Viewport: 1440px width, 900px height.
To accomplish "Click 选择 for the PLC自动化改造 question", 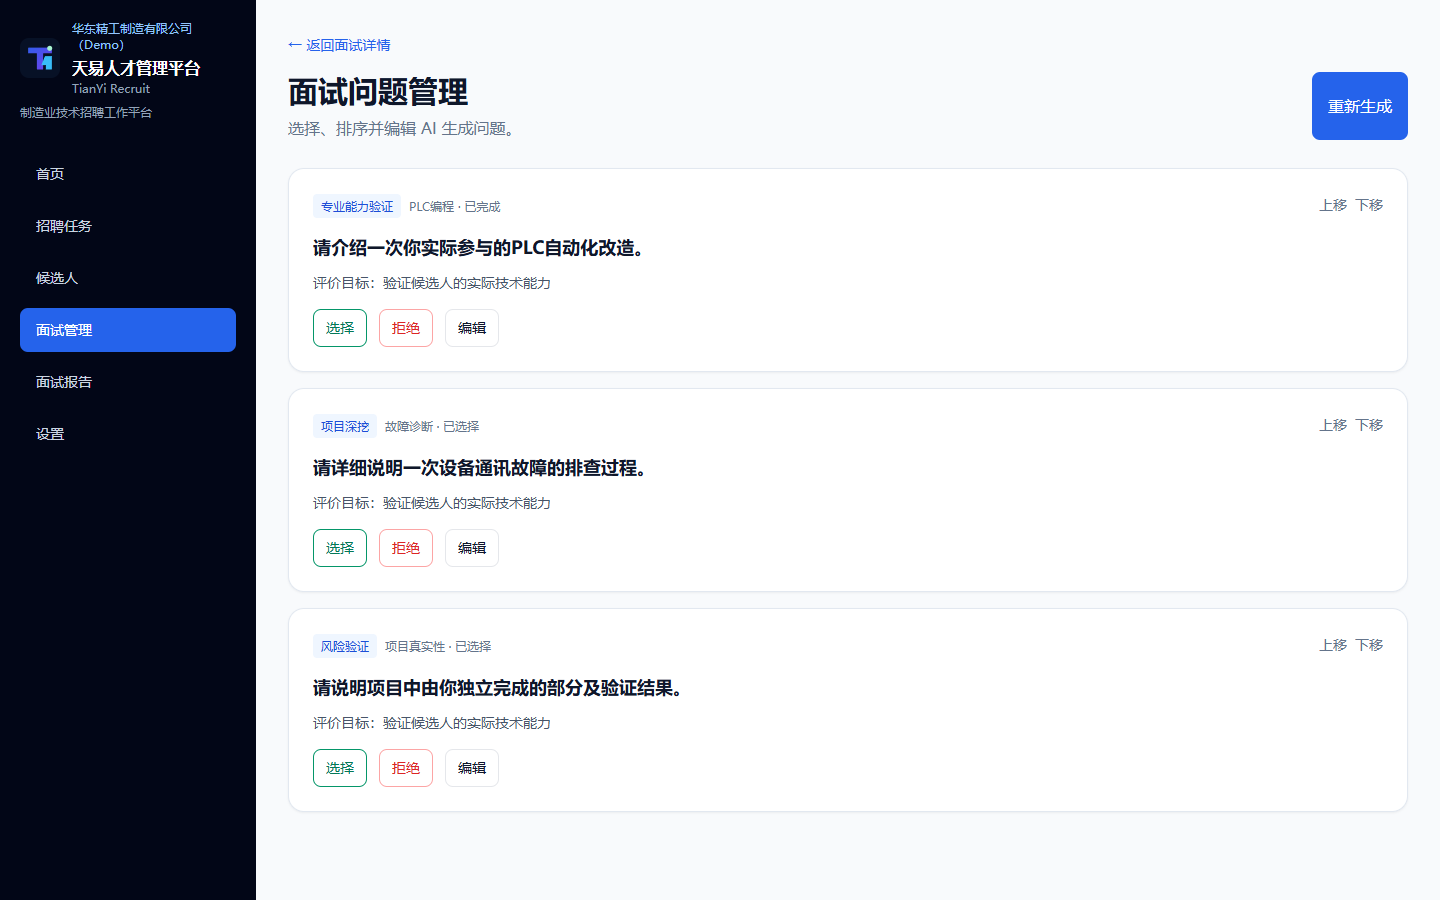I will 340,328.
